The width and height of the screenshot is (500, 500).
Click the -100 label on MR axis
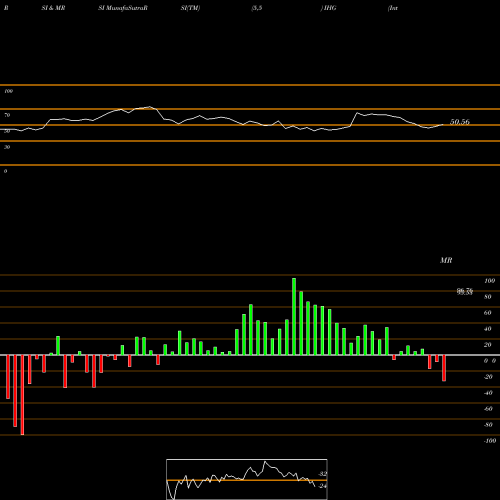click(x=490, y=441)
